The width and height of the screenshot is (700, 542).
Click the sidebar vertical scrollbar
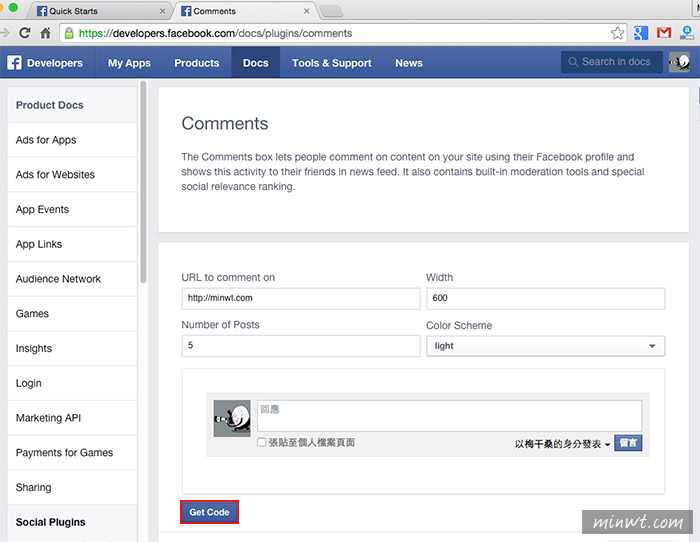(x=143, y=182)
